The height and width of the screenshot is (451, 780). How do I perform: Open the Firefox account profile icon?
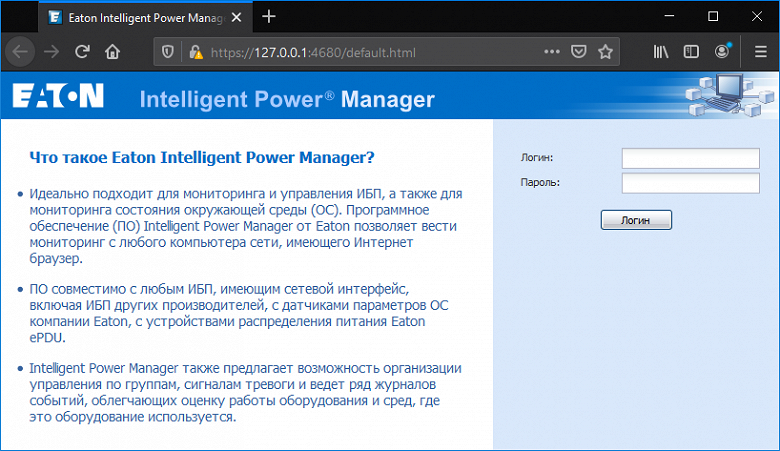(x=723, y=52)
